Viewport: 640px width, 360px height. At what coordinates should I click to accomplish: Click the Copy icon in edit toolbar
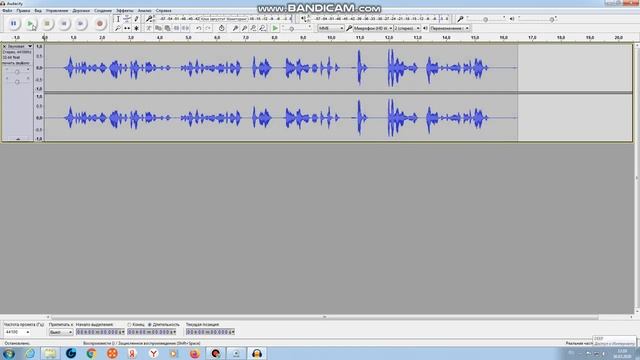point(158,28)
